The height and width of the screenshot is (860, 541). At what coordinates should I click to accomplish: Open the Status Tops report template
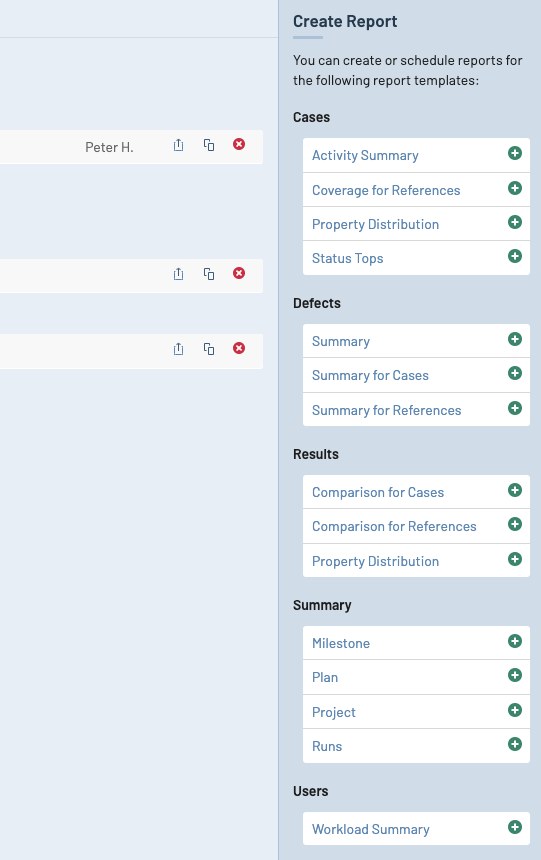click(347, 258)
